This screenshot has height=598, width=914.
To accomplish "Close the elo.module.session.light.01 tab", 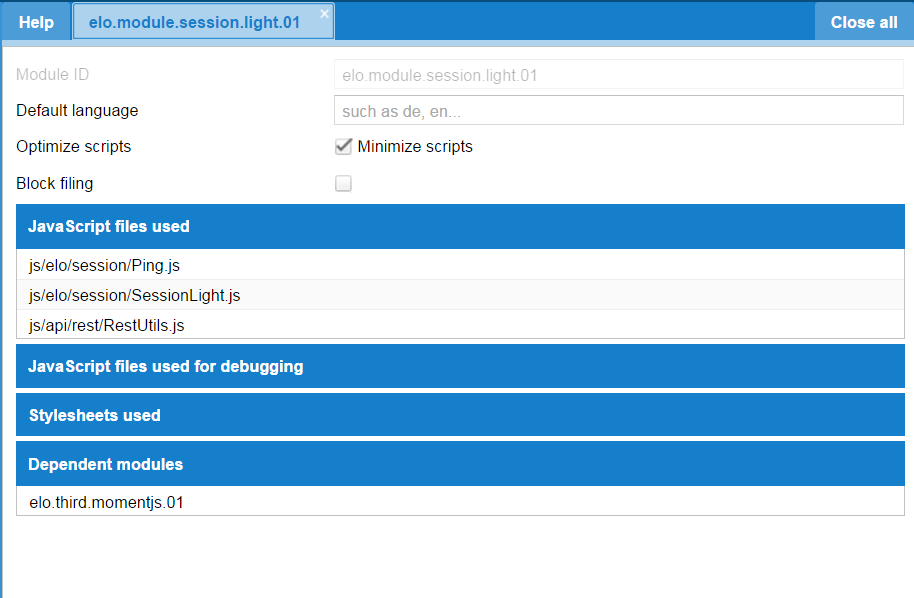I will 322,13.
